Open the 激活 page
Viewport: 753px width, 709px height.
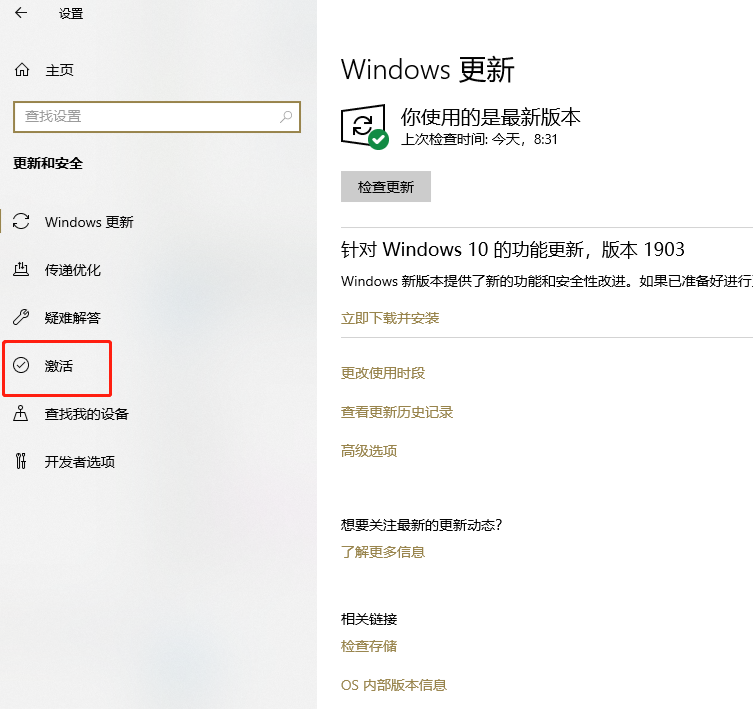(59, 366)
